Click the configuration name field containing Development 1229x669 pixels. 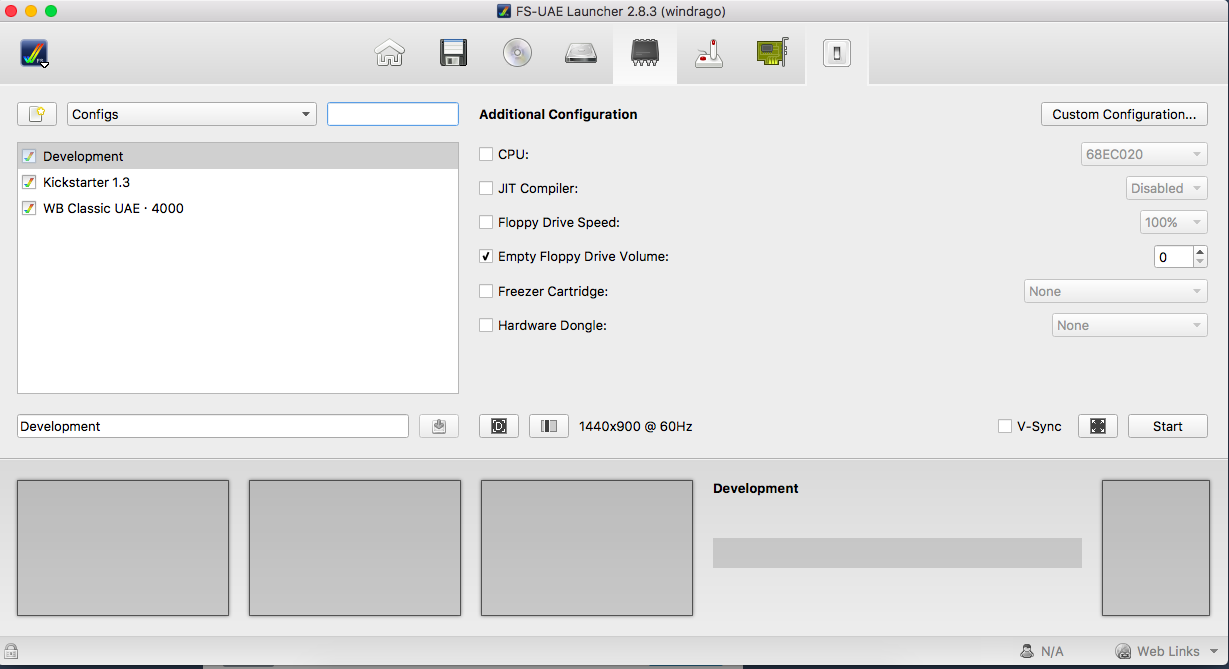point(213,426)
